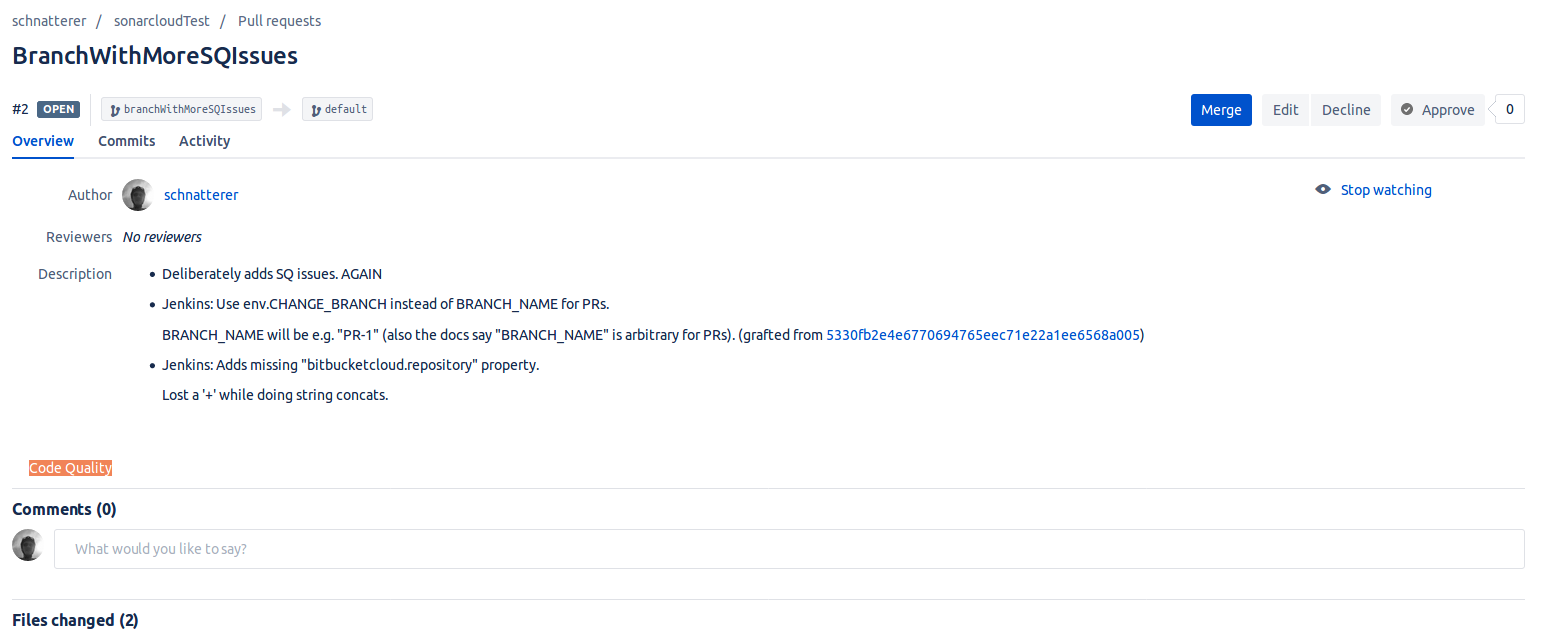Click the commenter avatar beside comment box
Viewport: 1542px width, 631px height.
tap(28, 545)
